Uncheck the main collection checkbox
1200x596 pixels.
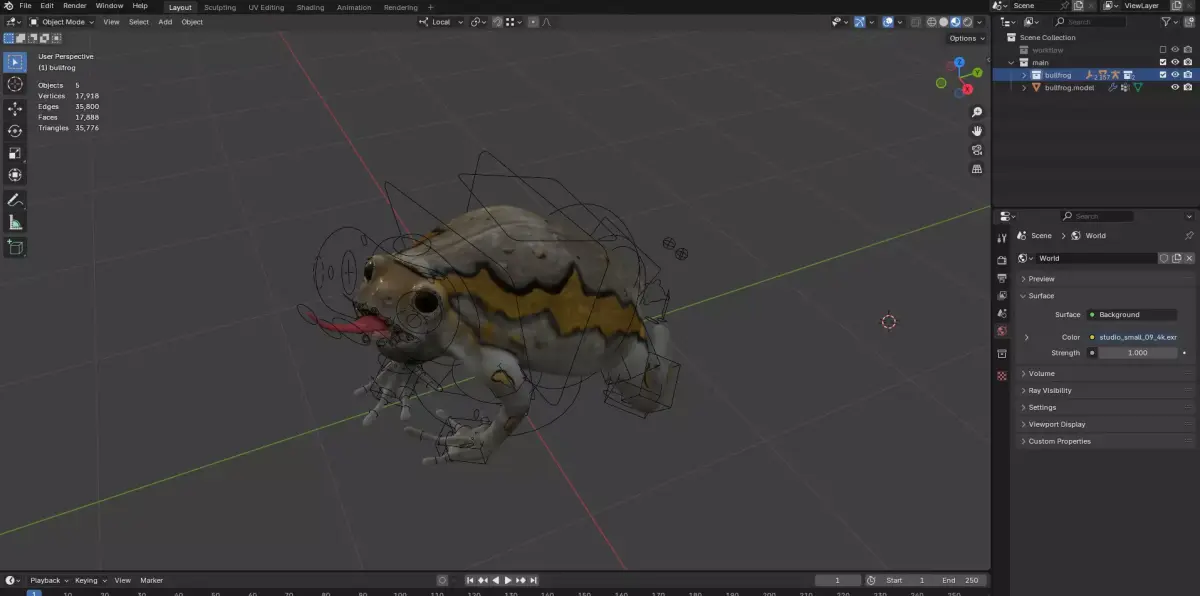click(x=1162, y=62)
